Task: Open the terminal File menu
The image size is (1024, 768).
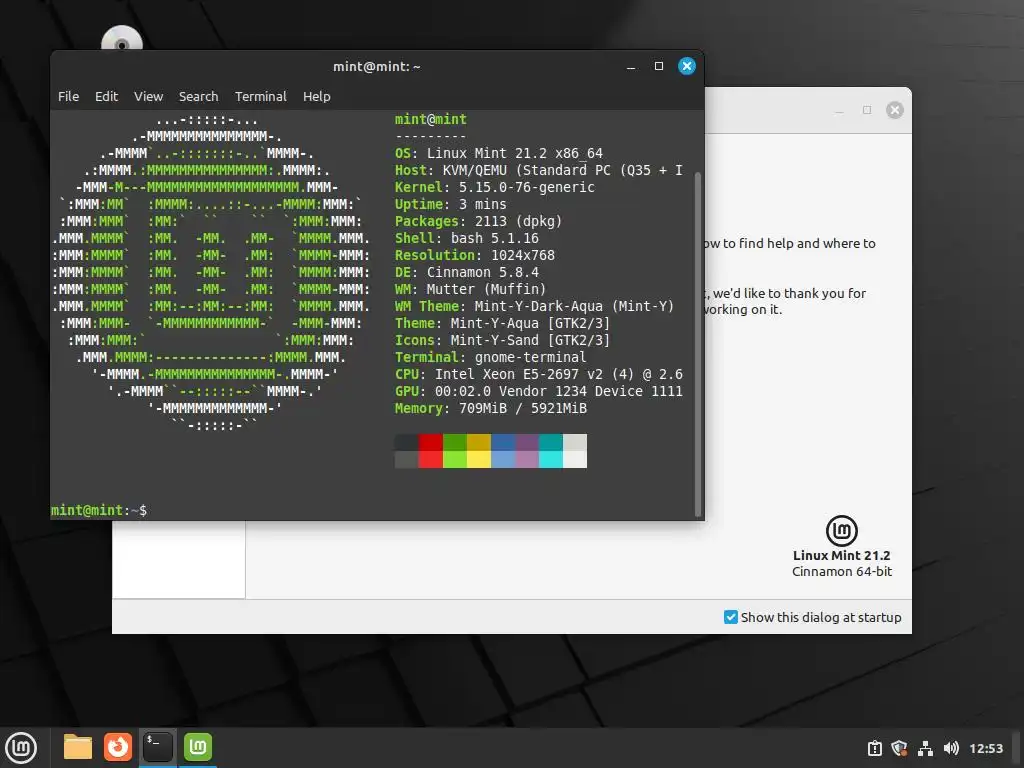Action: click(69, 97)
